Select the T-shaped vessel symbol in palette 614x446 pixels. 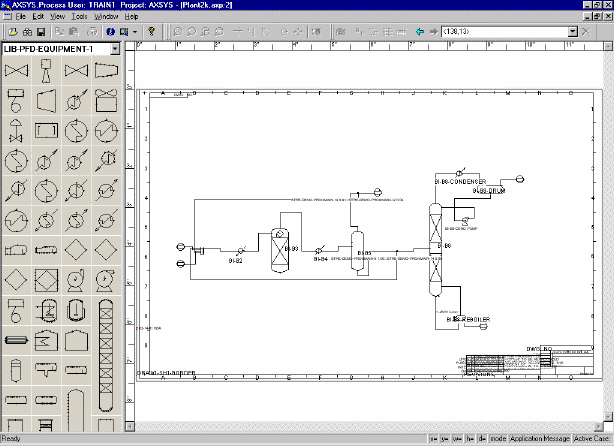(x=46, y=369)
